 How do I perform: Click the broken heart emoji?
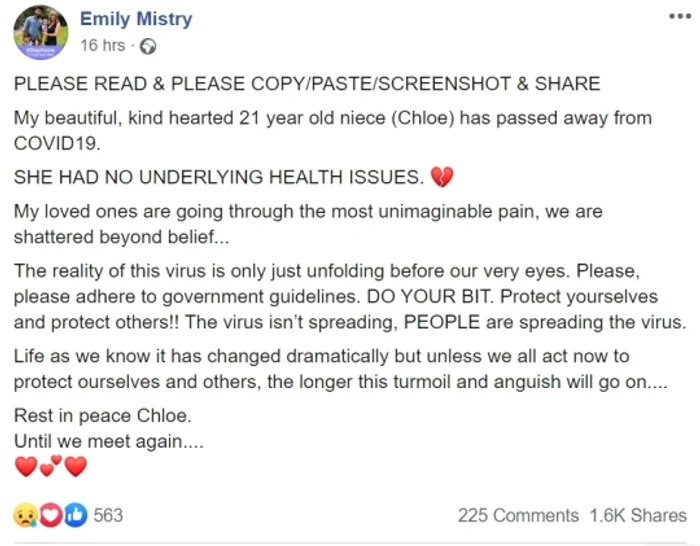pos(442,177)
